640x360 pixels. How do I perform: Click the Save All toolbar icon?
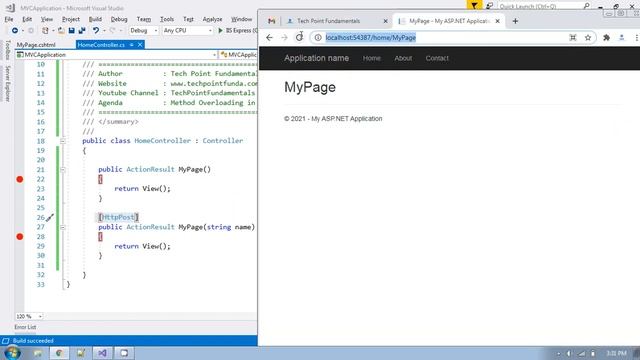[82, 31]
